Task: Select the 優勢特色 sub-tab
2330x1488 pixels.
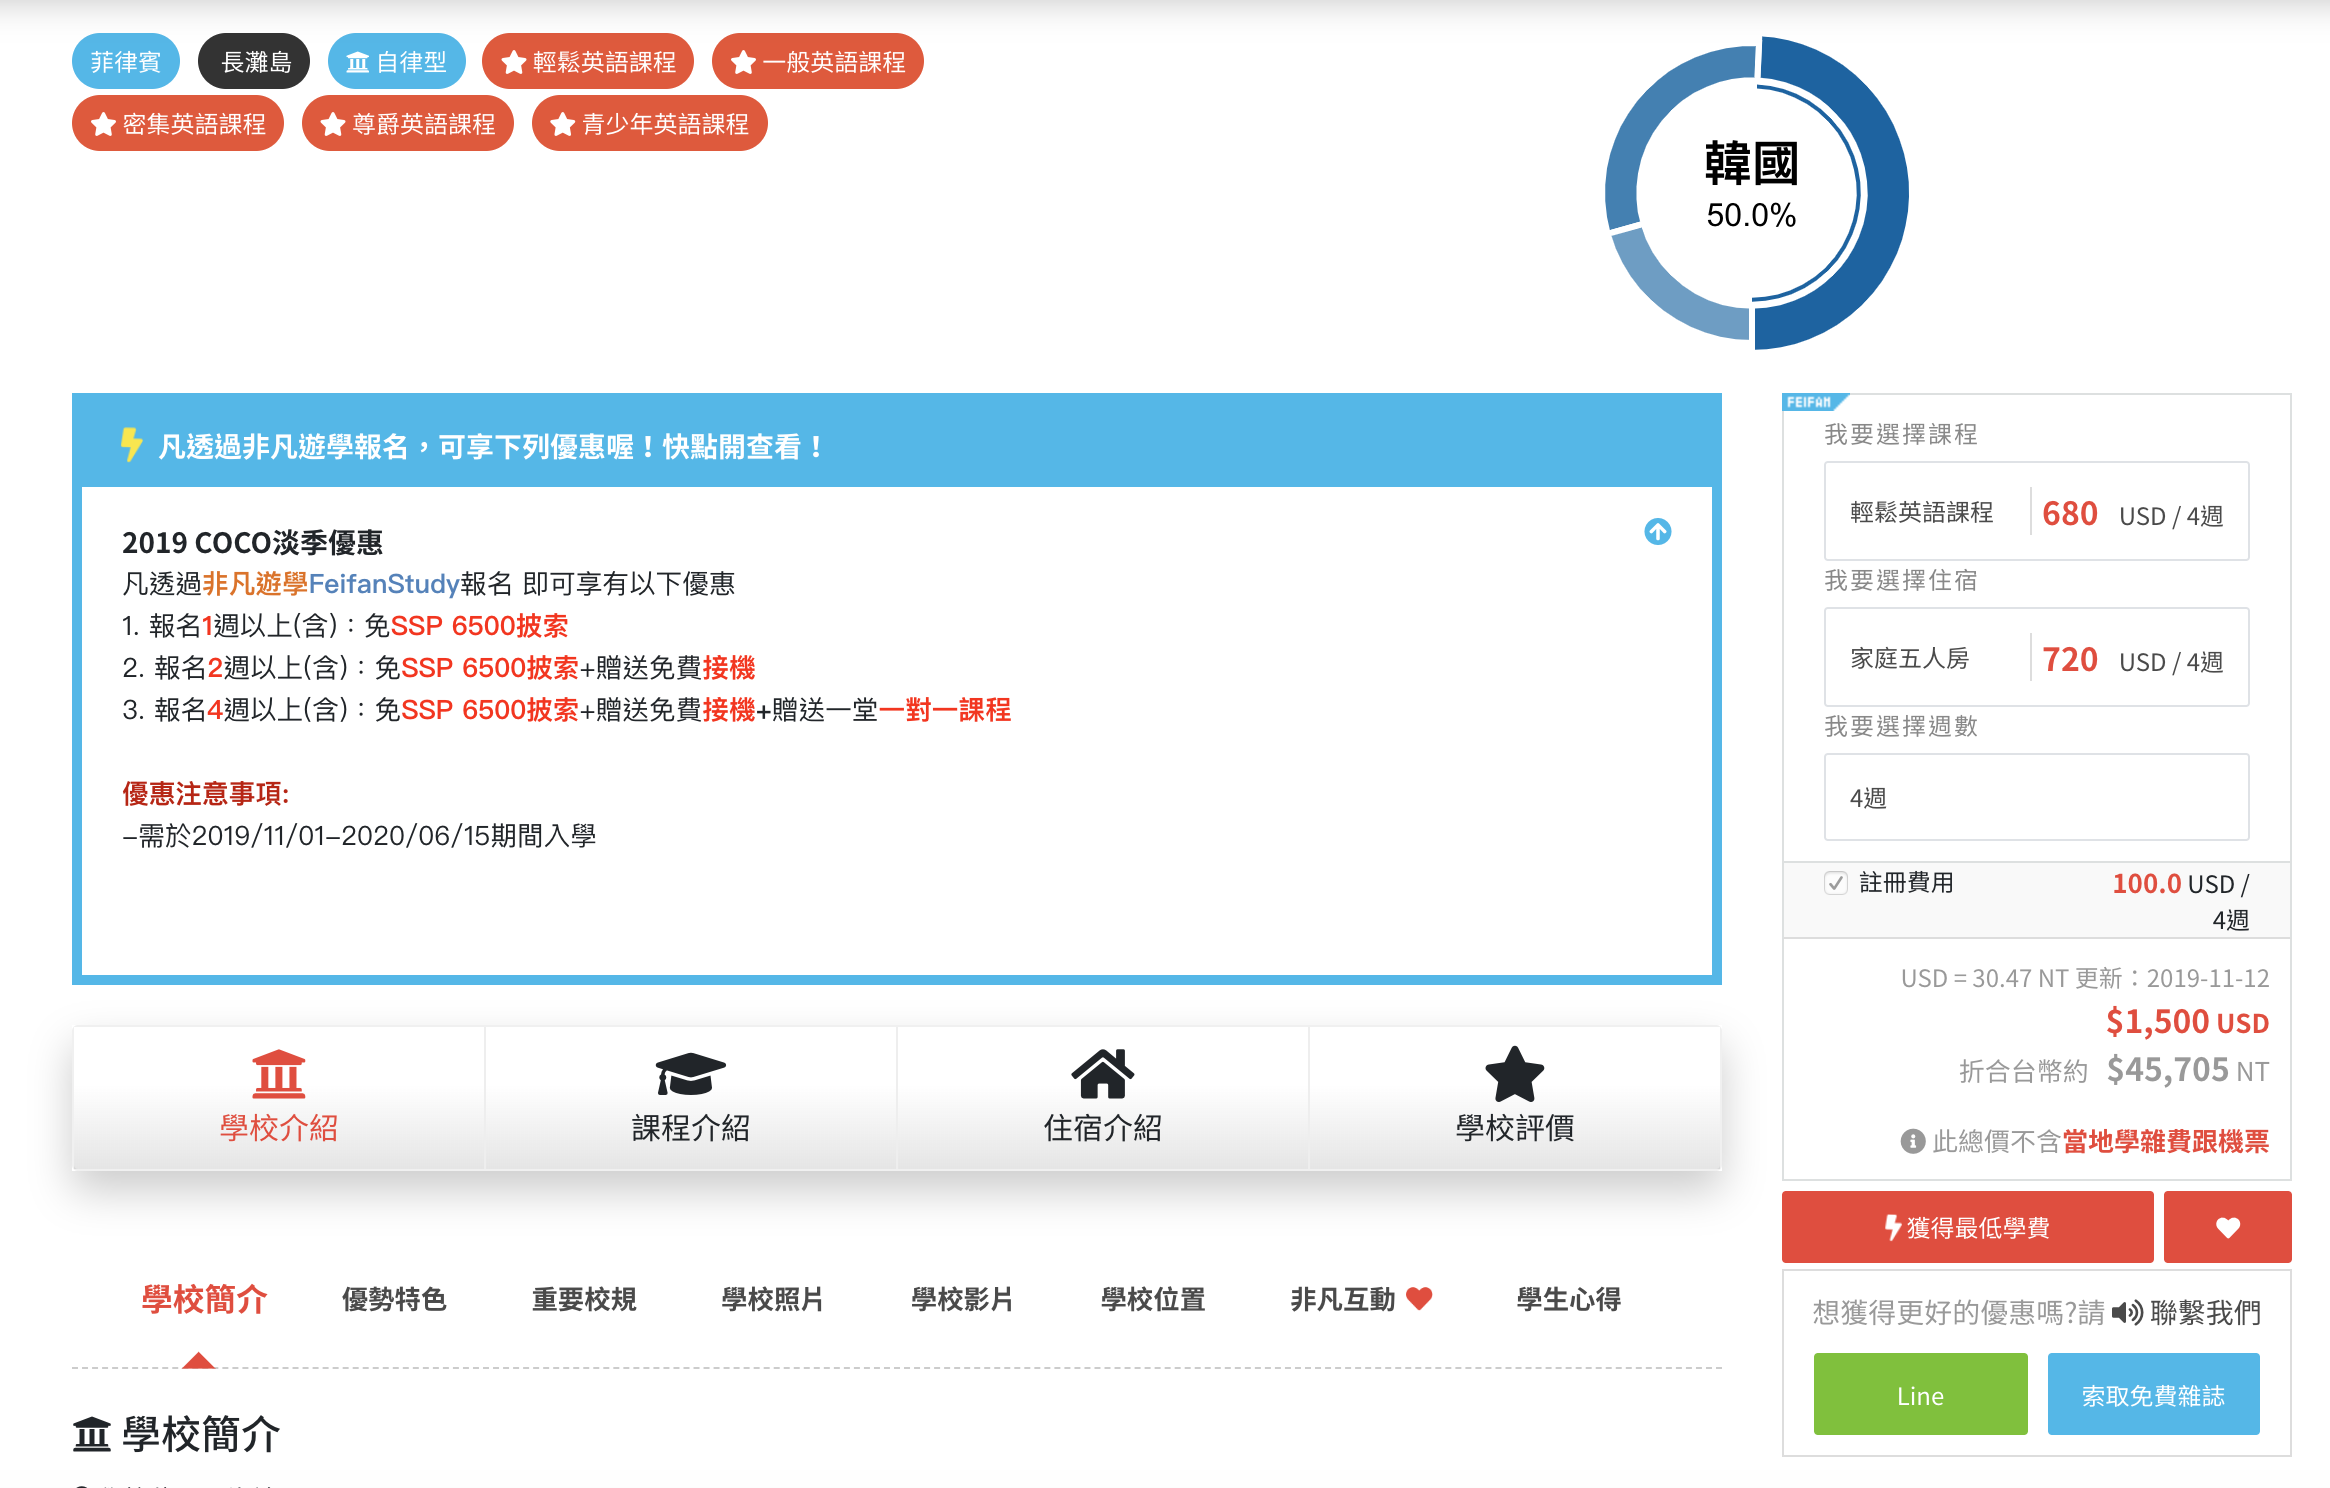Action: click(x=394, y=1300)
